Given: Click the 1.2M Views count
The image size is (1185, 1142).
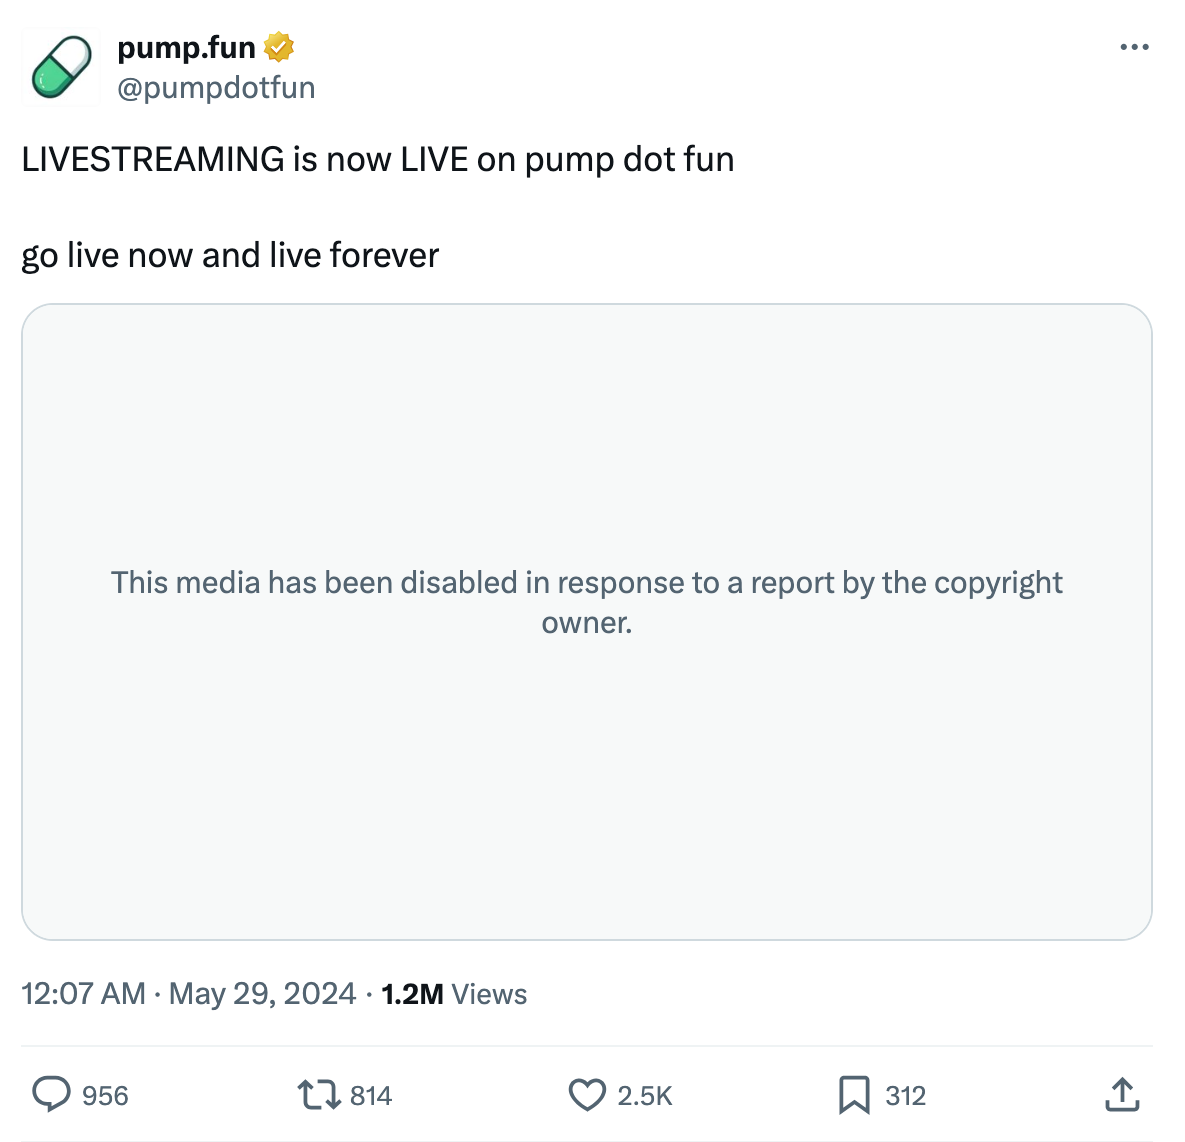Looking at the screenshot, I should pos(454,994).
